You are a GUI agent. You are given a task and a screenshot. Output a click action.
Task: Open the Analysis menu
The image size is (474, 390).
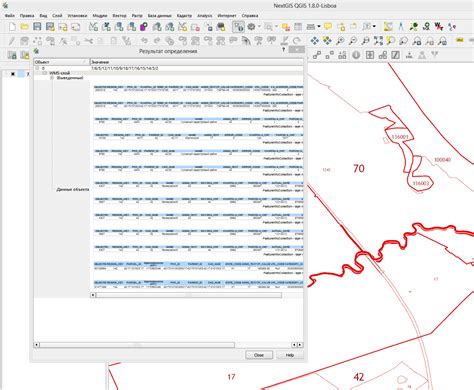pyautogui.click(x=205, y=16)
